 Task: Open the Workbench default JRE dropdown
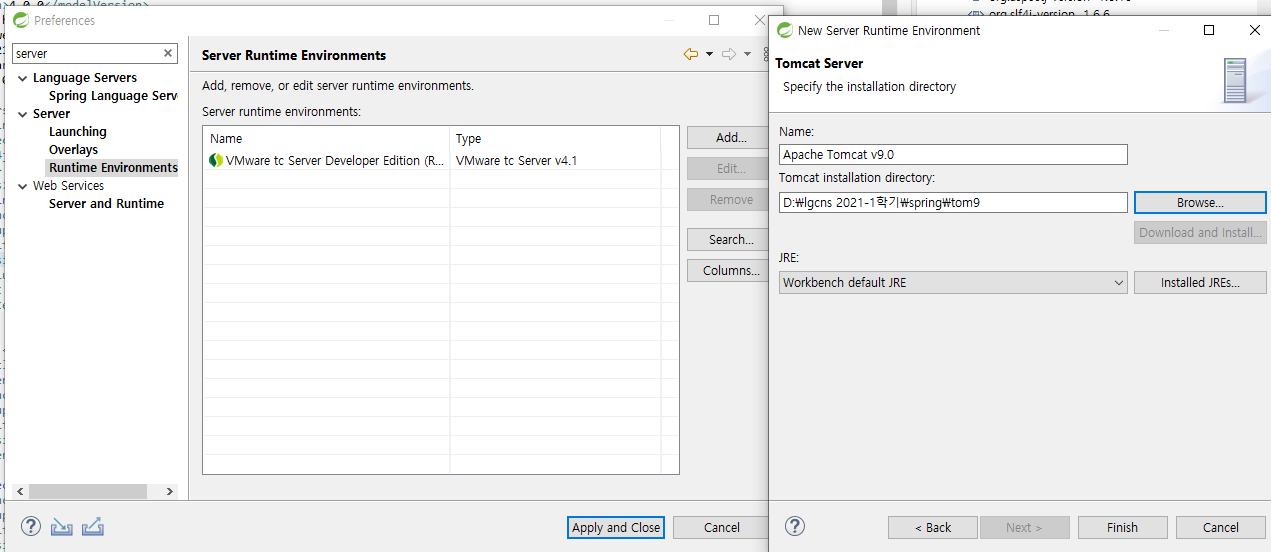click(x=953, y=283)
